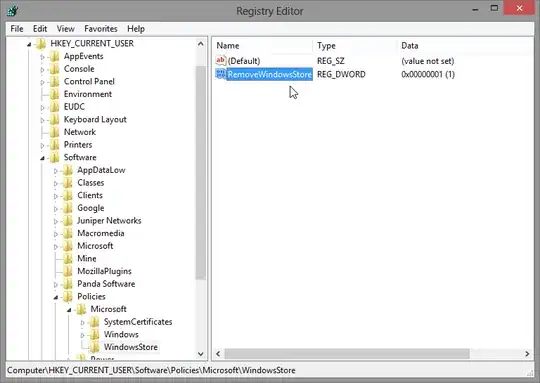
Task: Select the Environment folder icon
Action: pyautogui.click(x=54, y=94)
